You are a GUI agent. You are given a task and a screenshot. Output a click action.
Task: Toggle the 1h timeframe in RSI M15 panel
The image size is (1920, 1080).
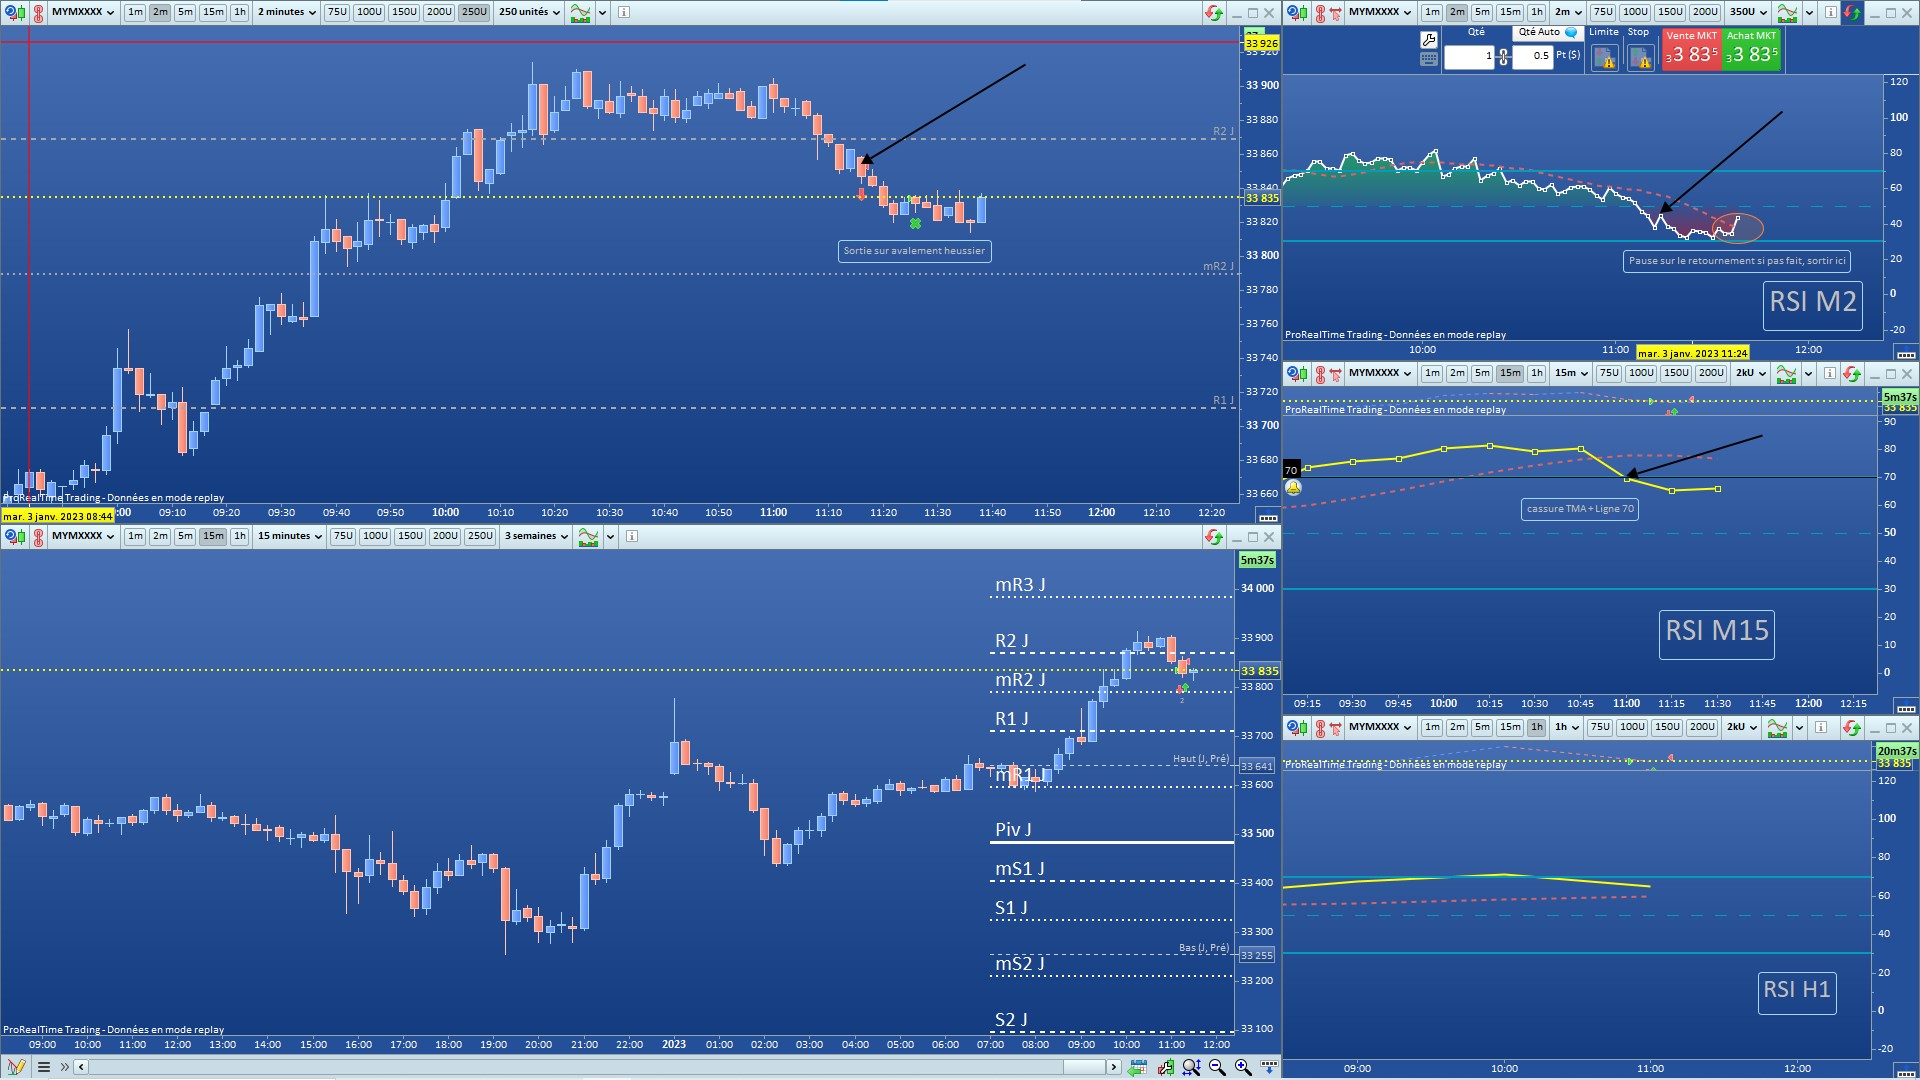point(1536,374)
